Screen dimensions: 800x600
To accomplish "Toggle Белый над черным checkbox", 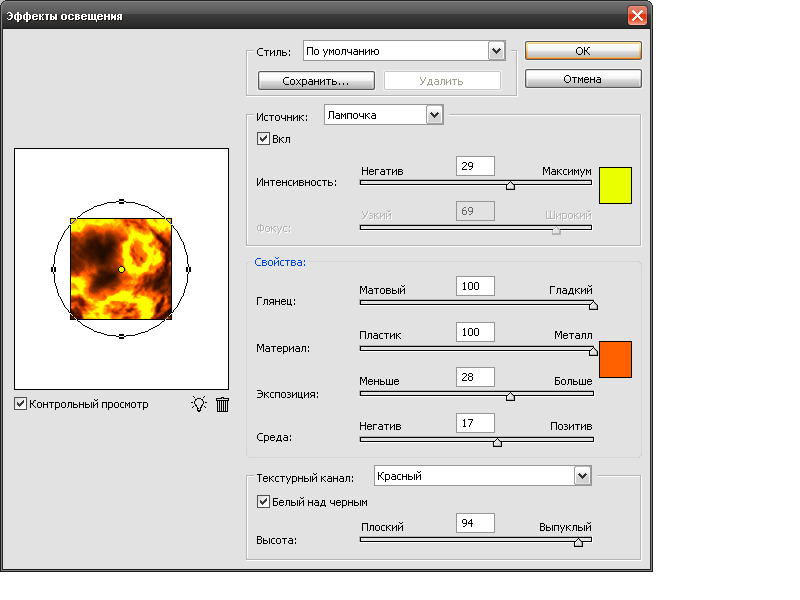I will (263, 502).
